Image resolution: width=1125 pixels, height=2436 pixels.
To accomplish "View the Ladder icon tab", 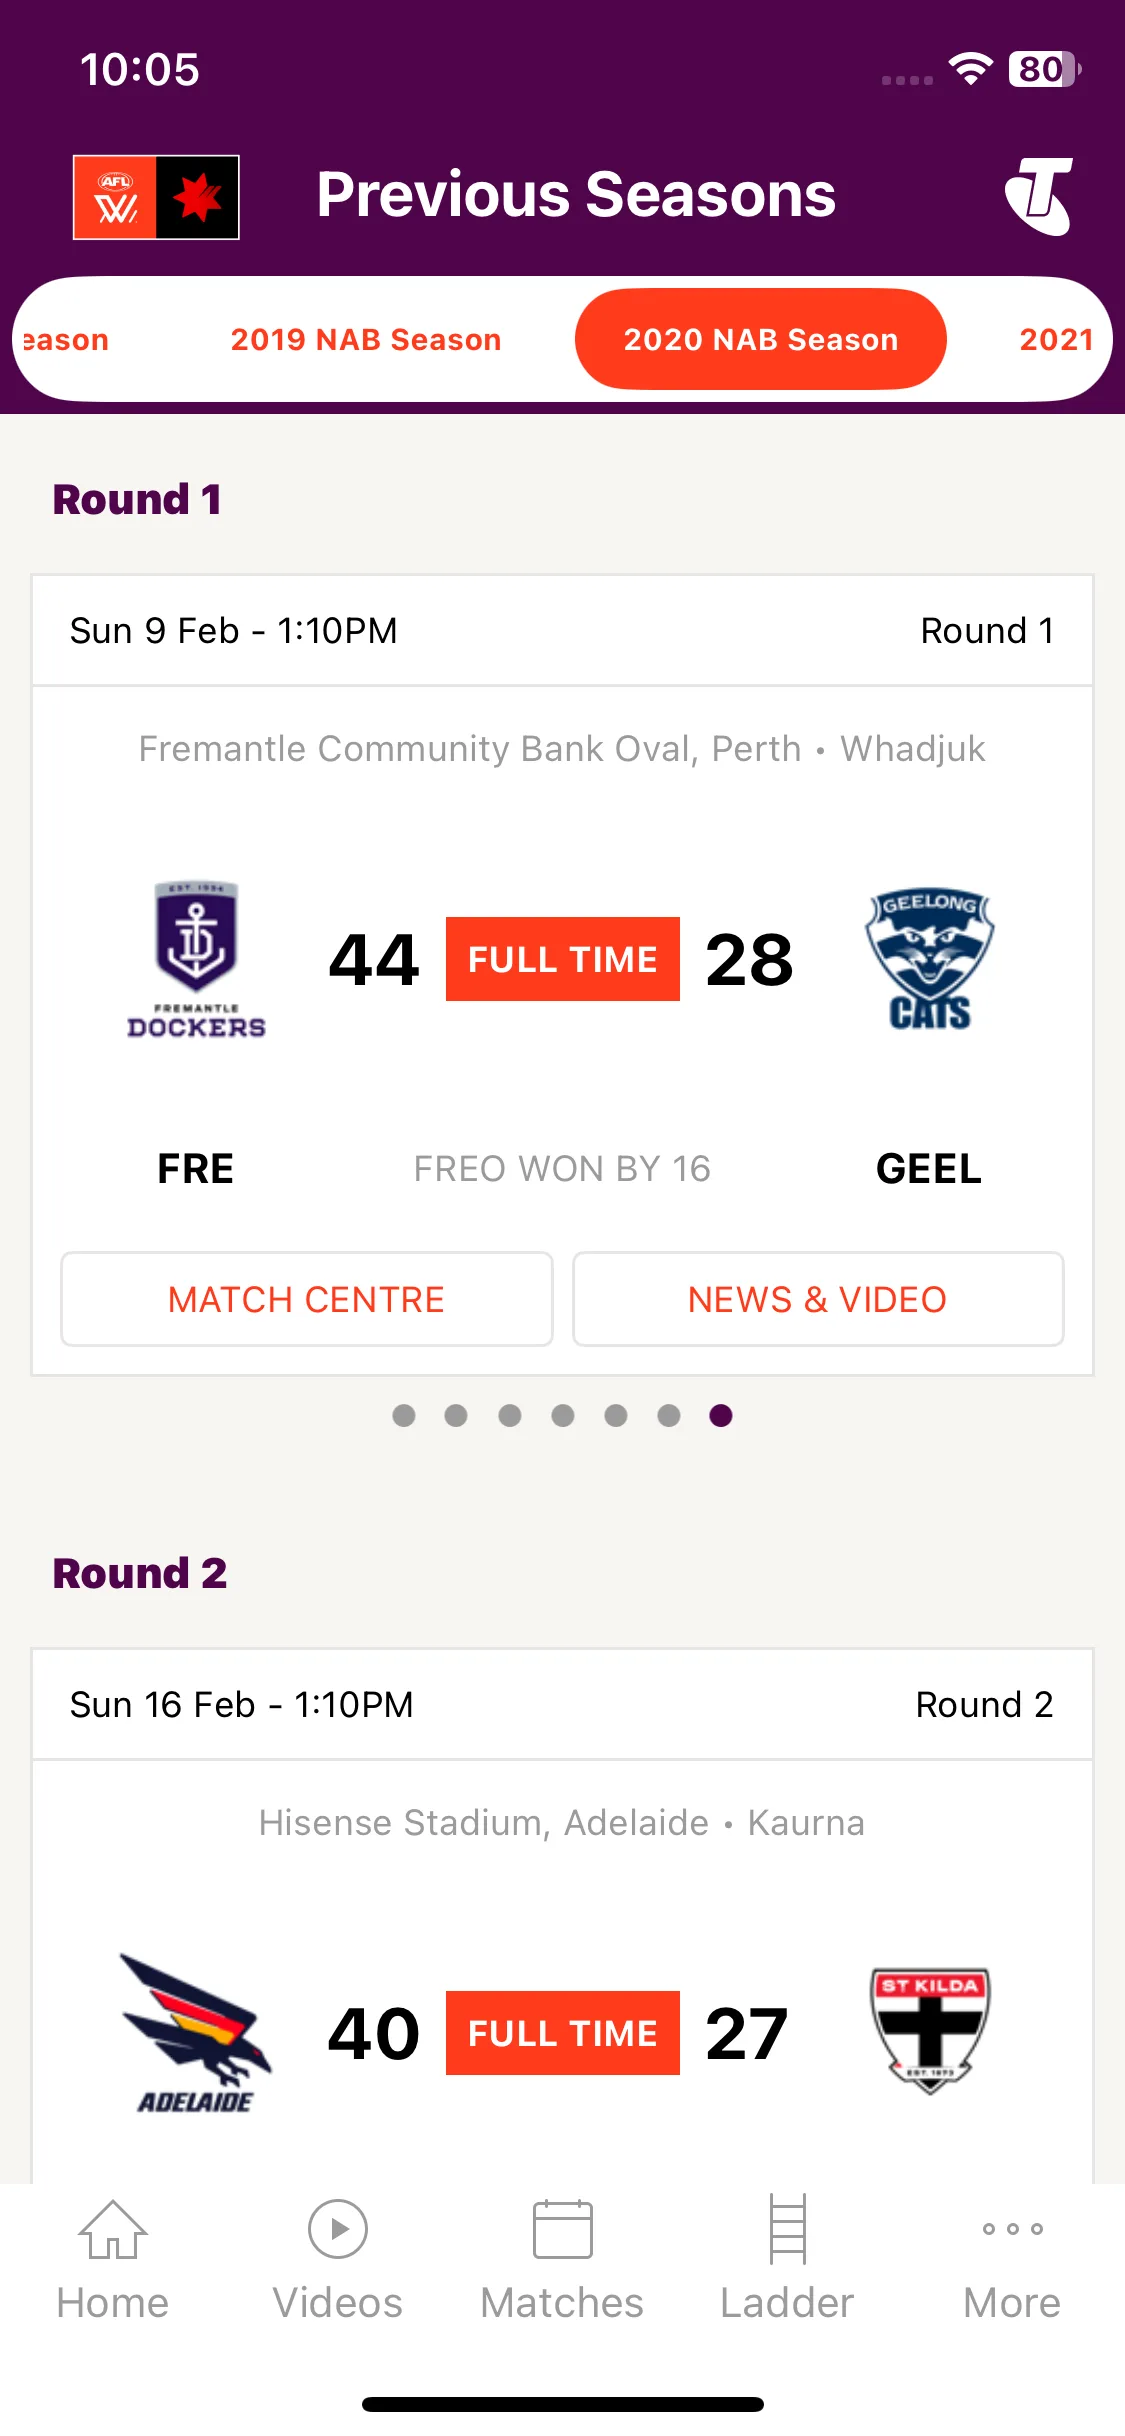I will point(787,2229).
